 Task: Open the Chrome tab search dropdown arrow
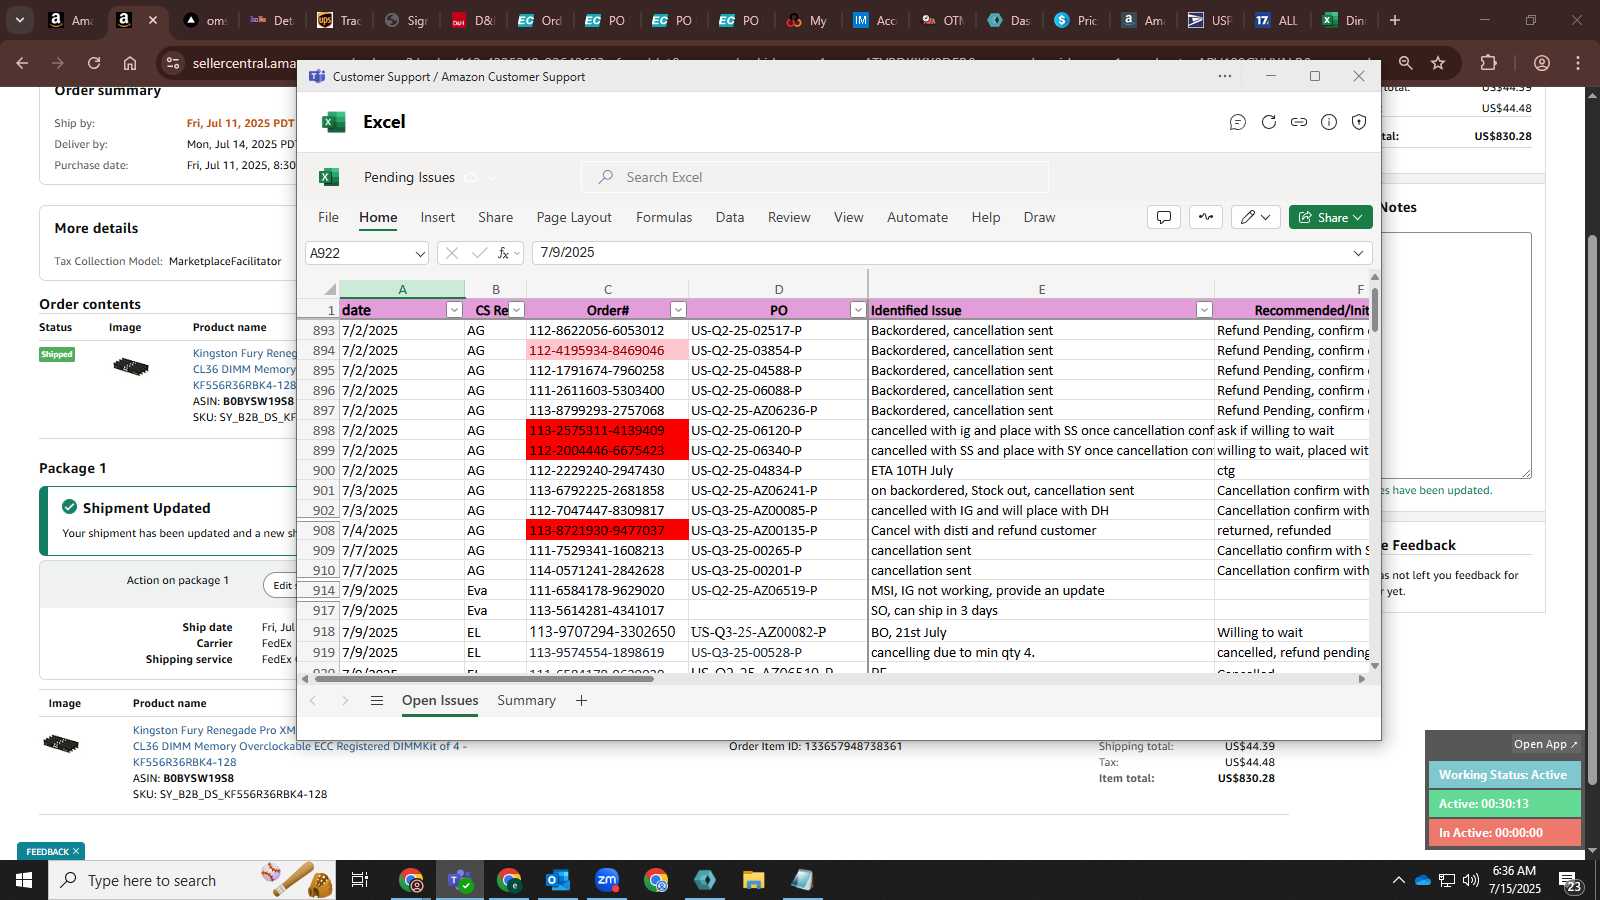pos(19,20)
